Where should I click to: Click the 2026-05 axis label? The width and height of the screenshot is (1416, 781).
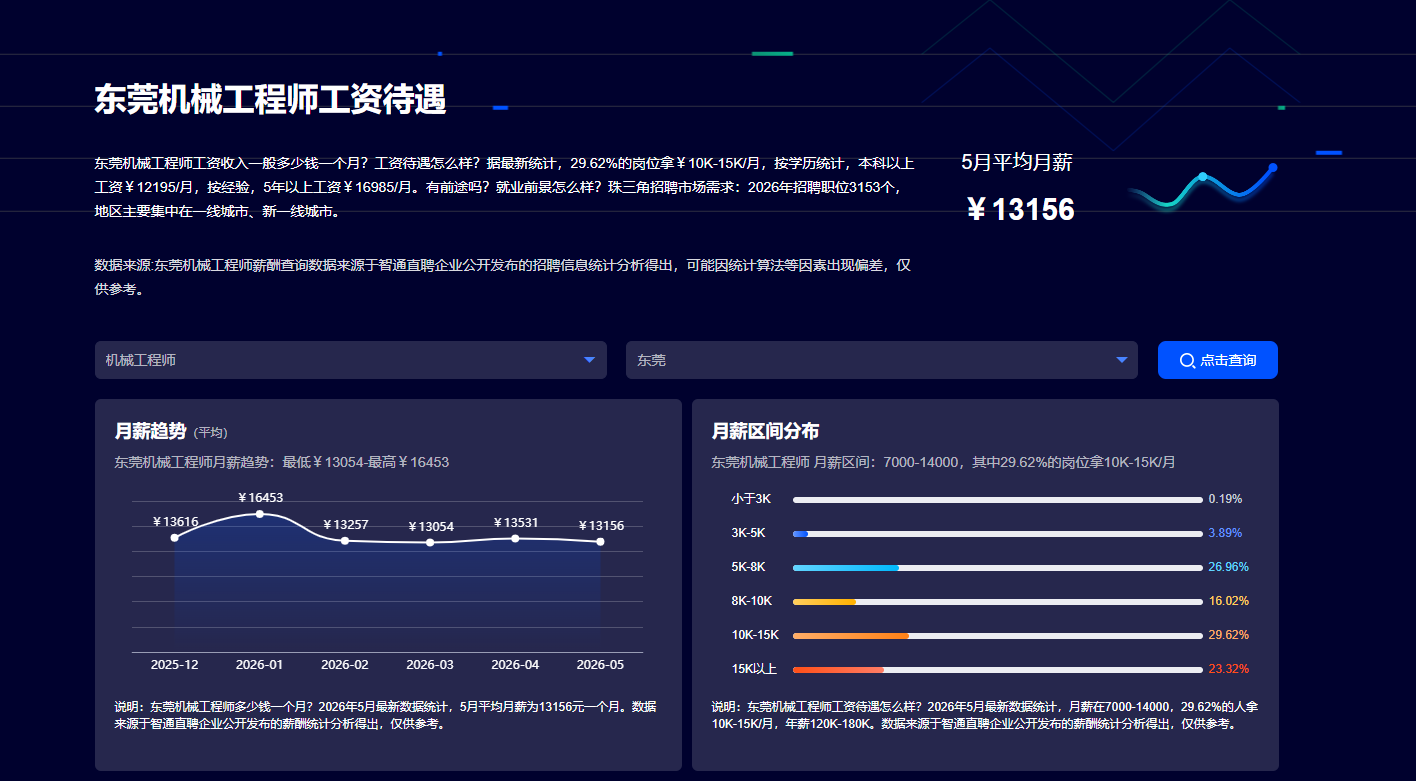(x=600, y=665)
